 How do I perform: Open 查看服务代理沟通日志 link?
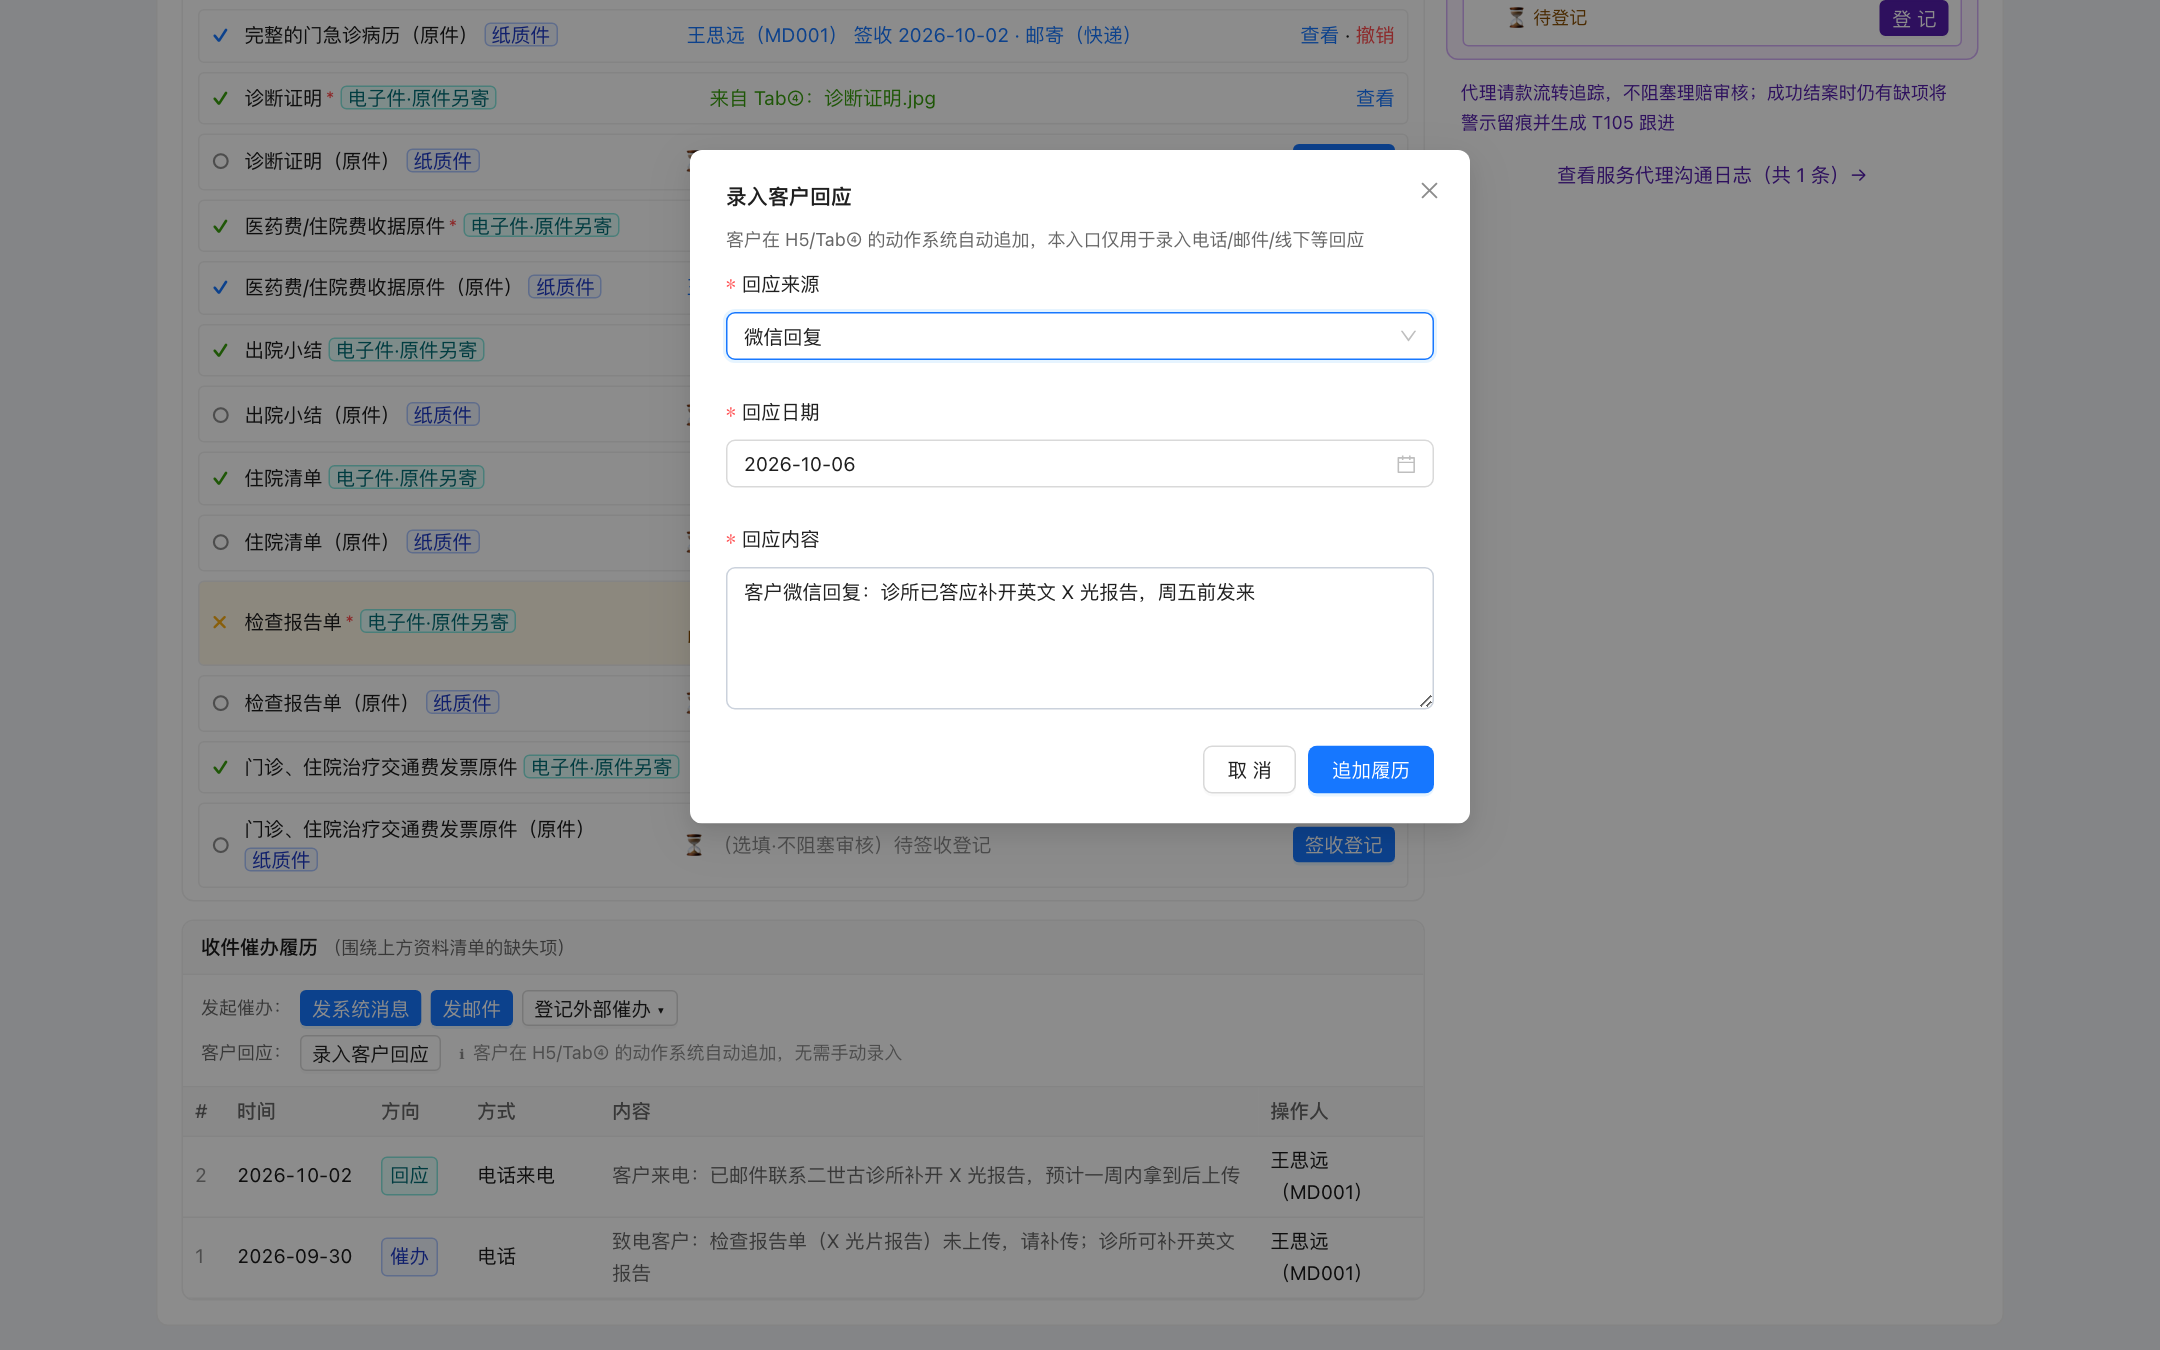1711,175
